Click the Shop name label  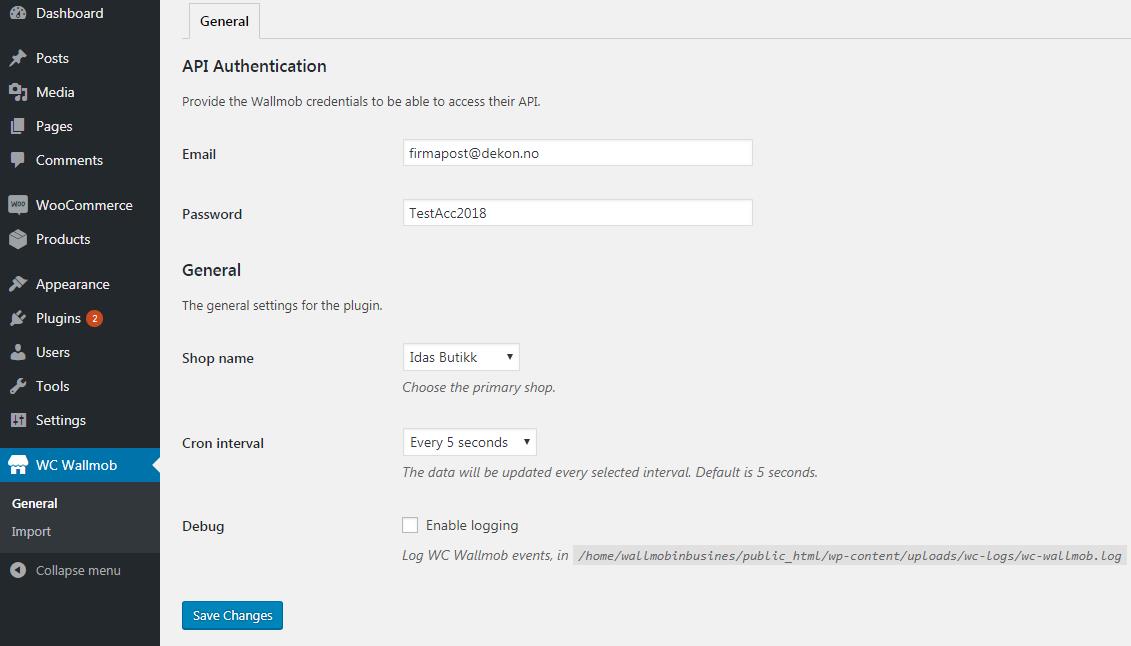click(x=218, y=358)
